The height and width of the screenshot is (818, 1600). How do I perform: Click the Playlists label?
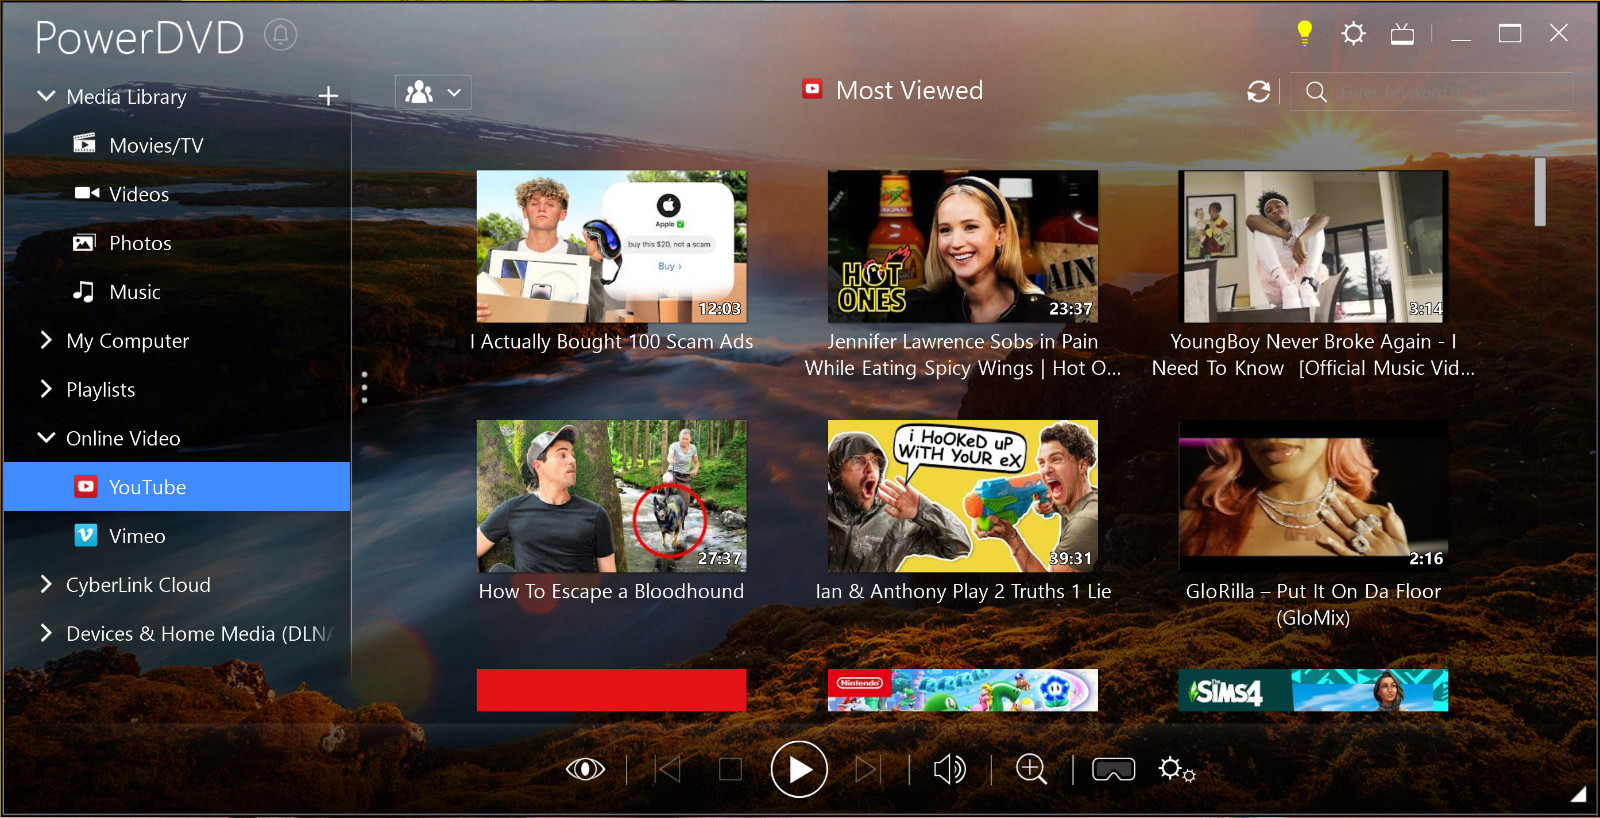pos(100,390)
